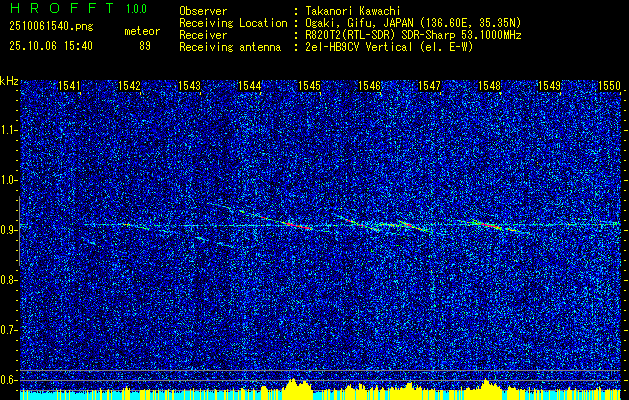Click the 1.1 kHz frequency label
This screenshot has width=629, height=400.
[8, 130]
